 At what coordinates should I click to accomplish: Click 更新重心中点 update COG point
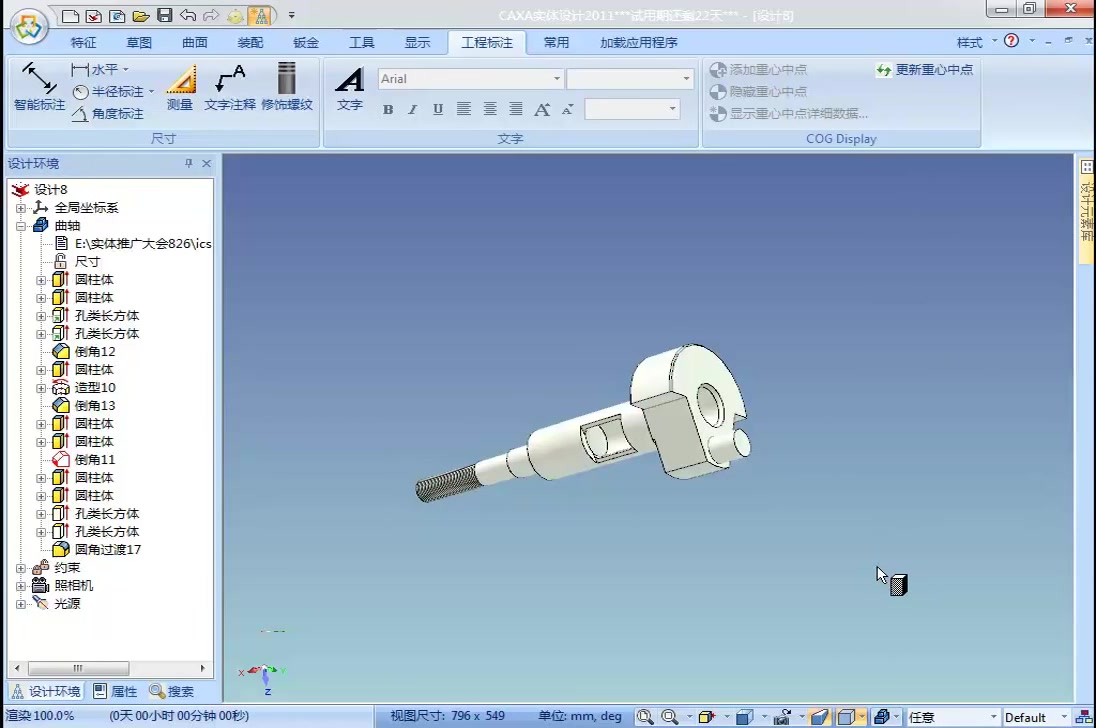[924, 70]
